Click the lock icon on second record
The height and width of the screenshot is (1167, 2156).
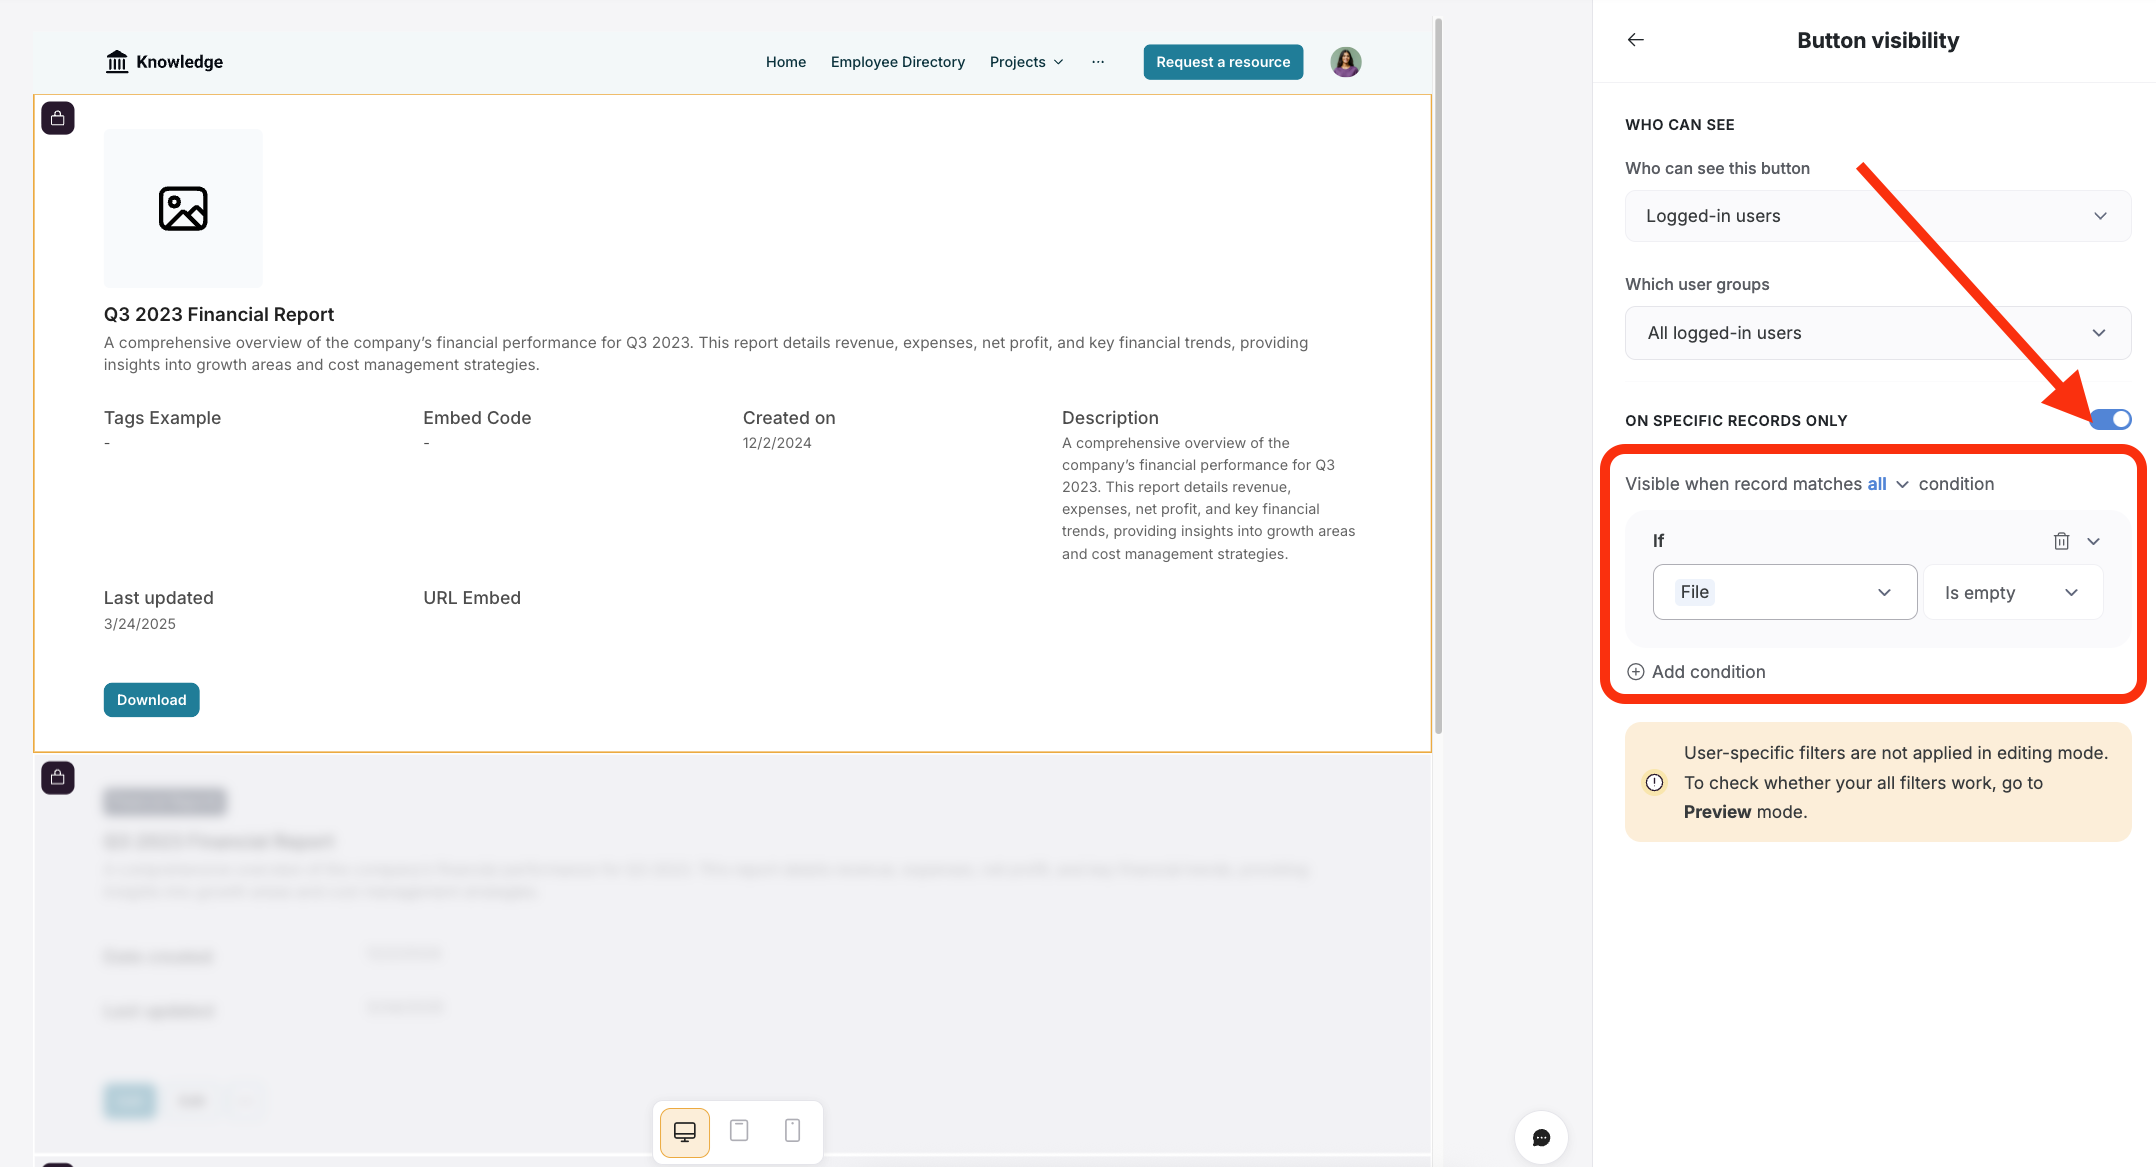pyautogui.click(x=58, y=777)
